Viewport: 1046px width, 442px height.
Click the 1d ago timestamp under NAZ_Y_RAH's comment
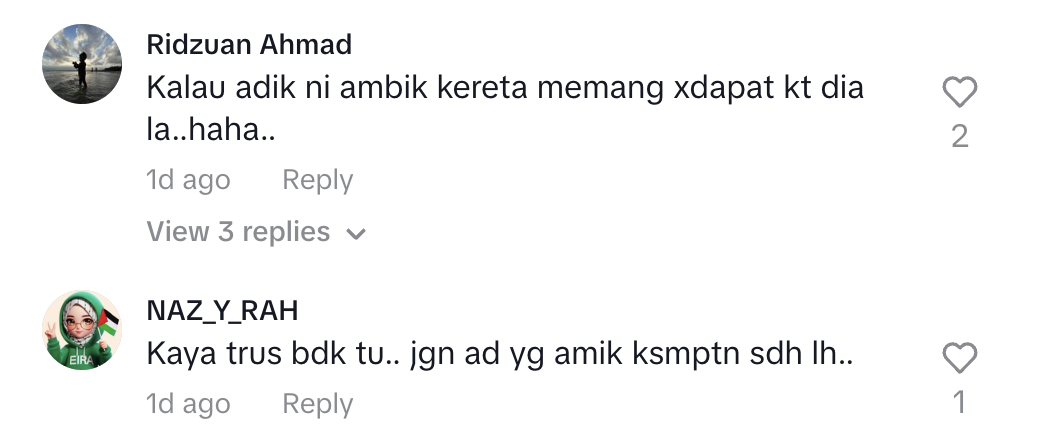(188, 404)
